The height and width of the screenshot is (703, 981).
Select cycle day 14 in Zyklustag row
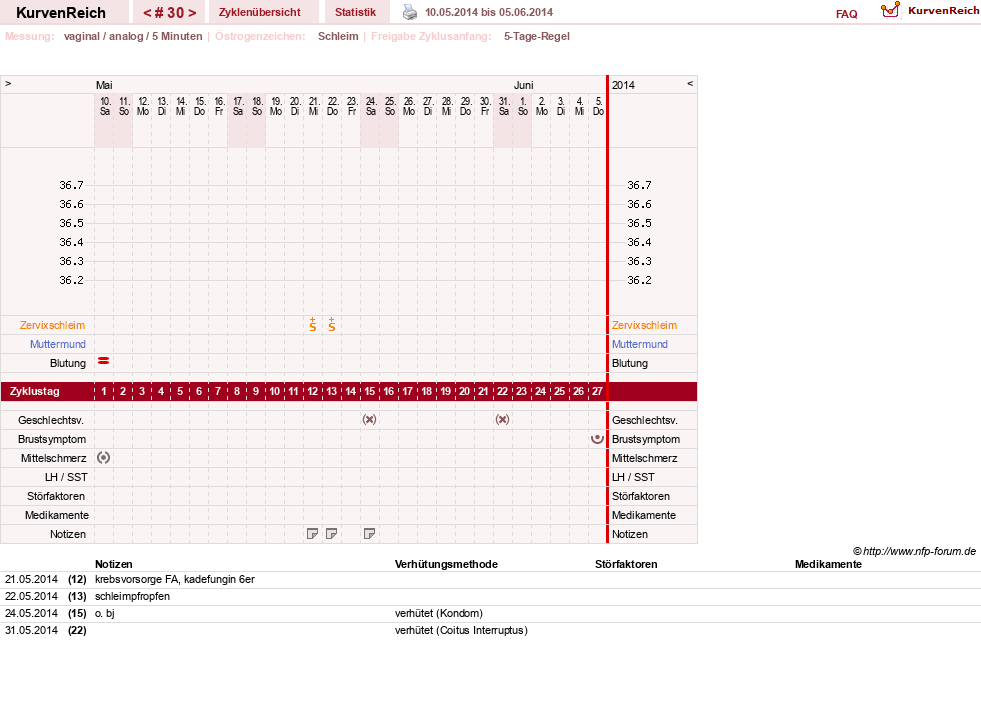(351, 392)
